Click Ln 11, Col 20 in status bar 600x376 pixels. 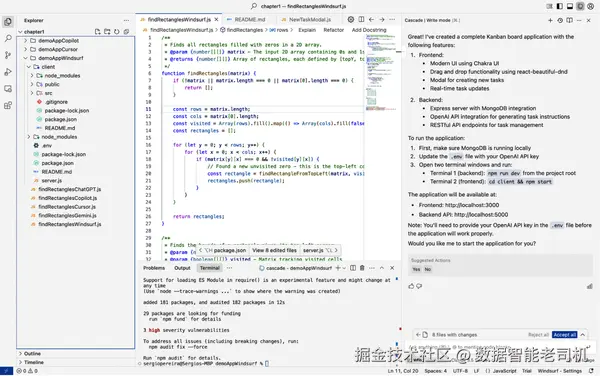pos(403,371)
